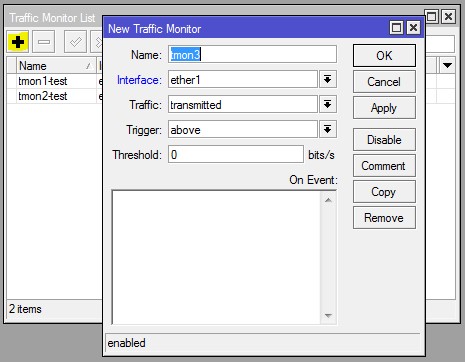Click the On Event scrollbar up arrow
This screenshot has width=465, height=362.
[328, 200]
